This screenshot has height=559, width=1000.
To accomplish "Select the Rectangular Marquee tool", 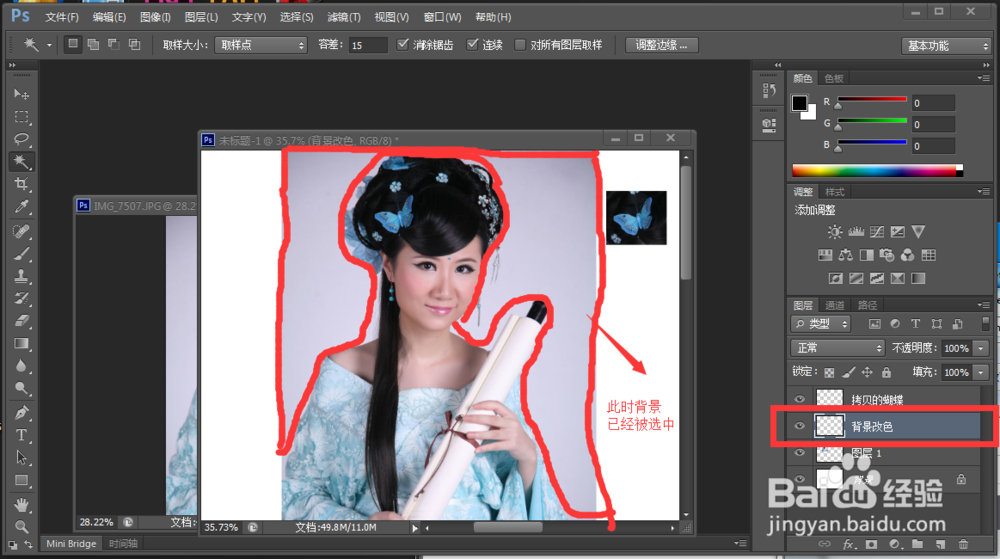I will tap(21, 117).
